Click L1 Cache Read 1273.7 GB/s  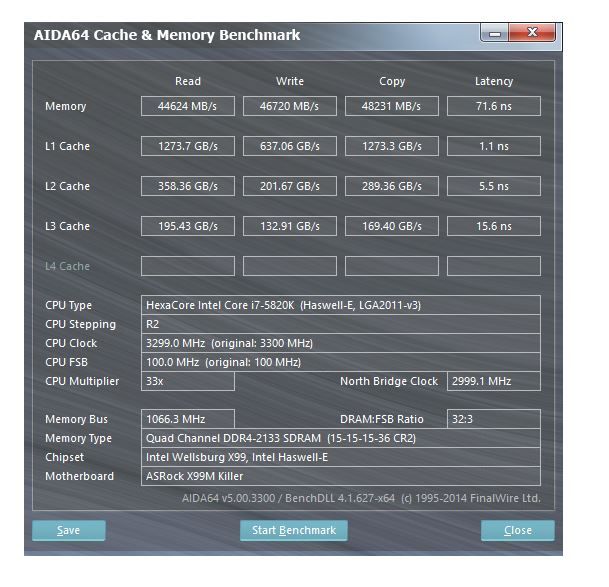pyautogui.click(x=188, y=146)
